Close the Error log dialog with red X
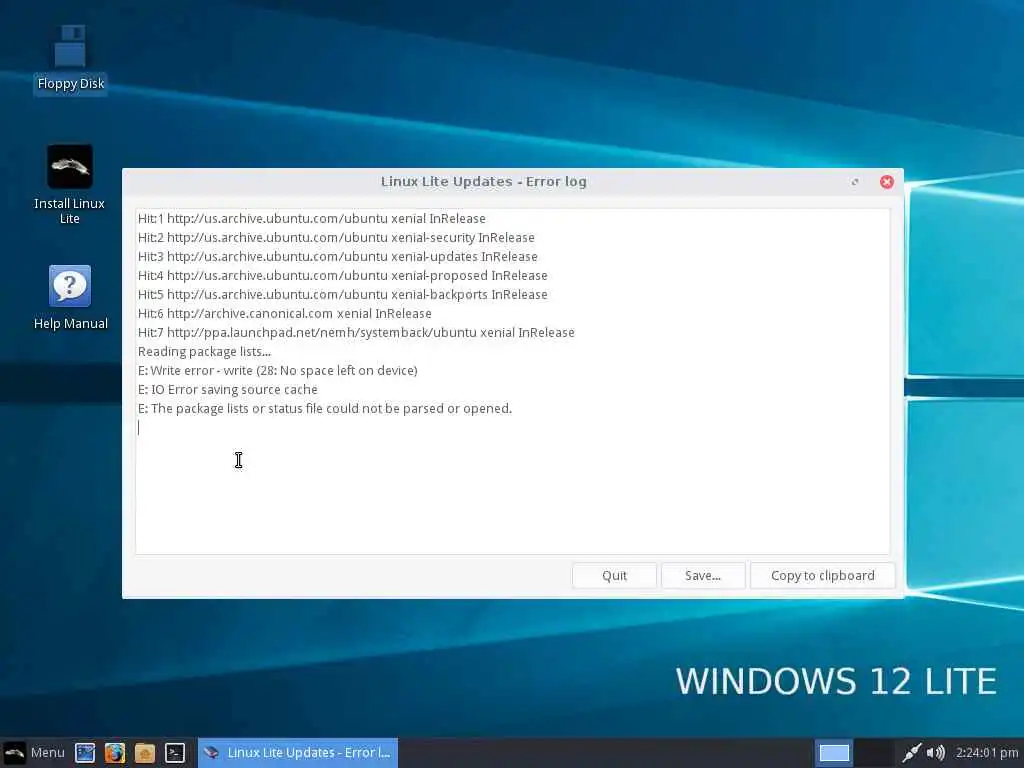This screenshot has height=768, width=1024. [x=886, y=182]
